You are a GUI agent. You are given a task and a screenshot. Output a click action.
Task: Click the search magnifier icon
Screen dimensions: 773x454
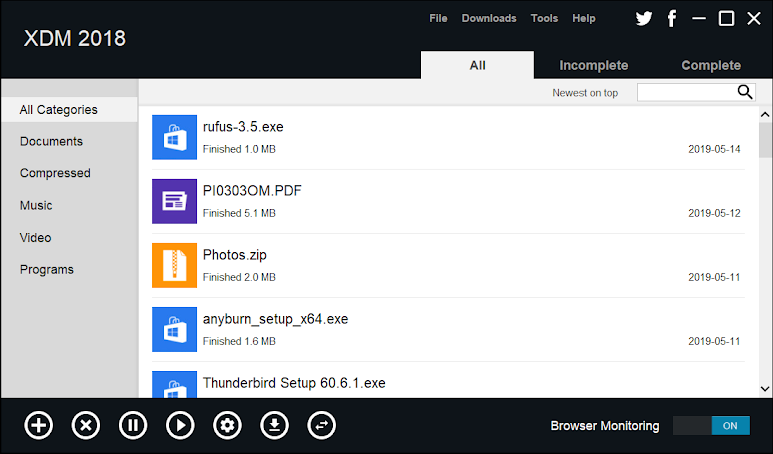[745, 92]
